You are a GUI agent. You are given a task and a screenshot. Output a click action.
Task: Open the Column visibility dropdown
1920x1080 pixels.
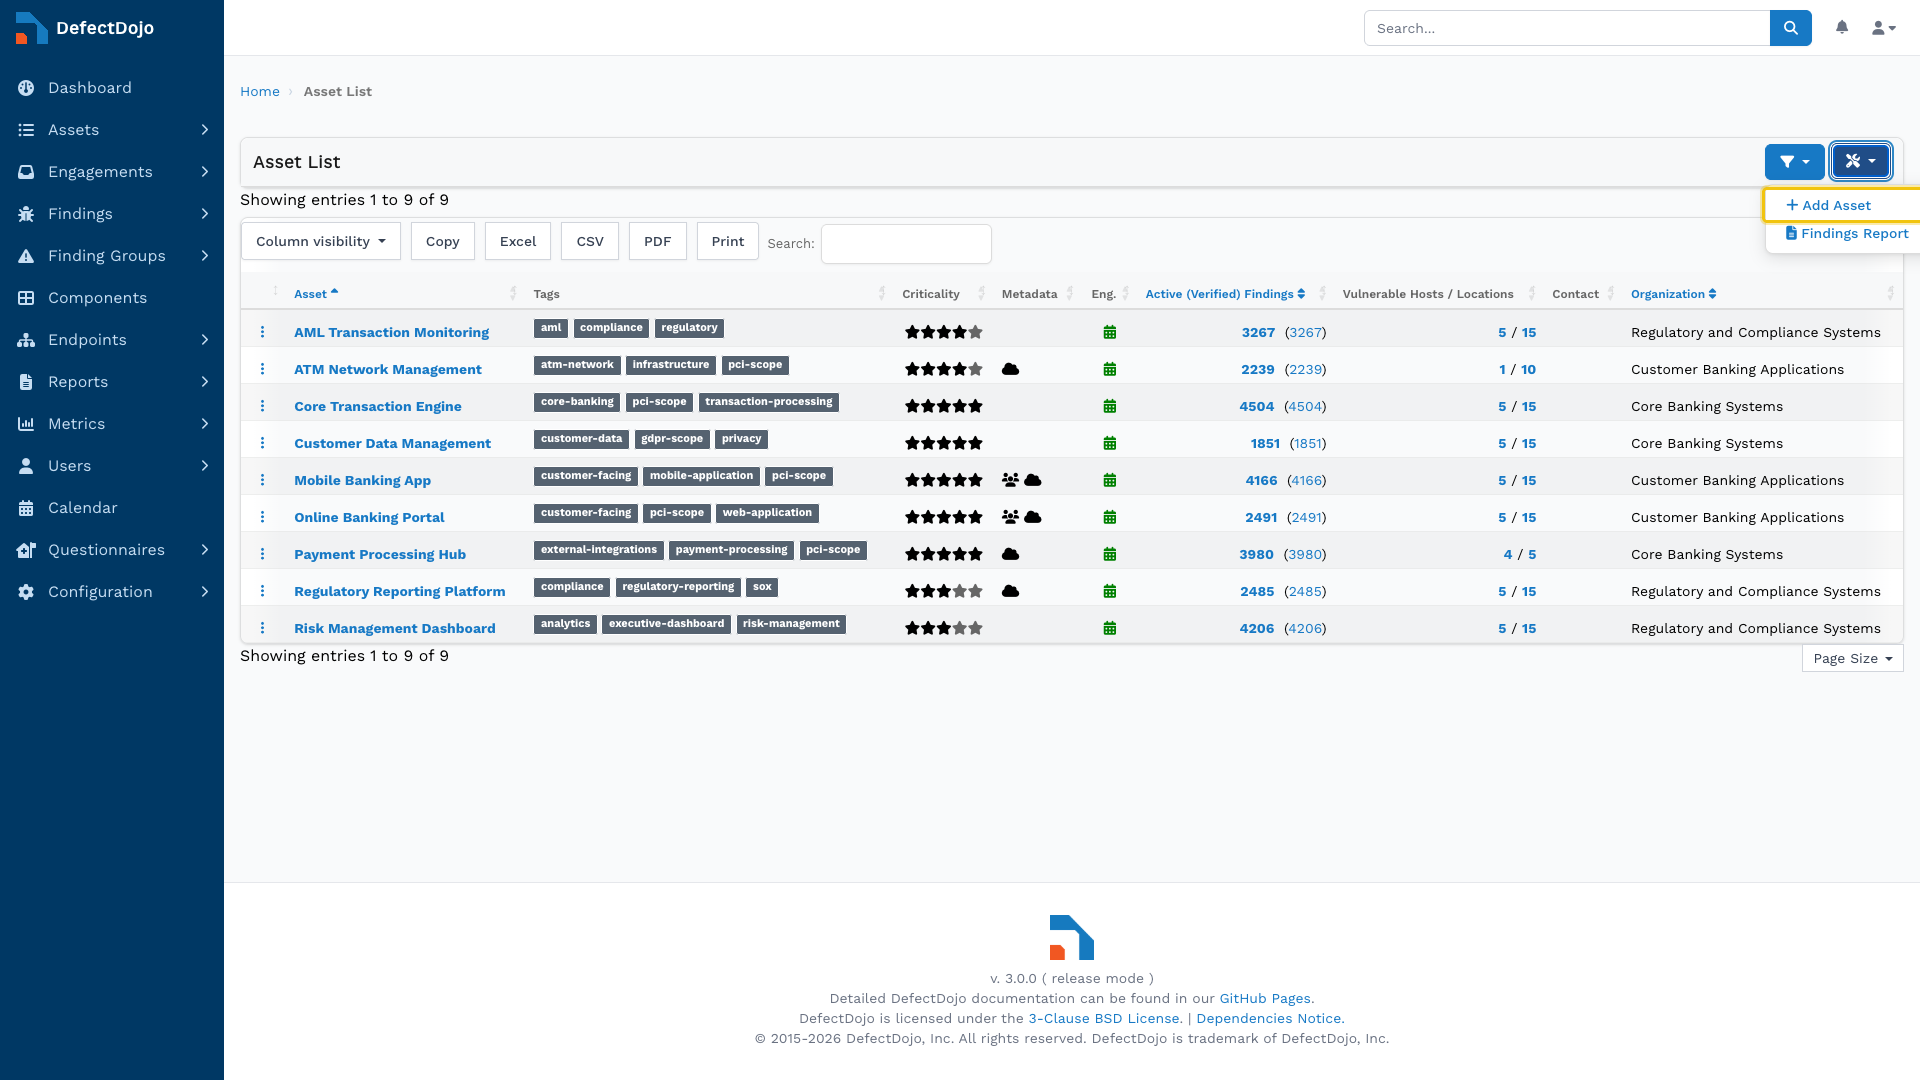[321, 241]
